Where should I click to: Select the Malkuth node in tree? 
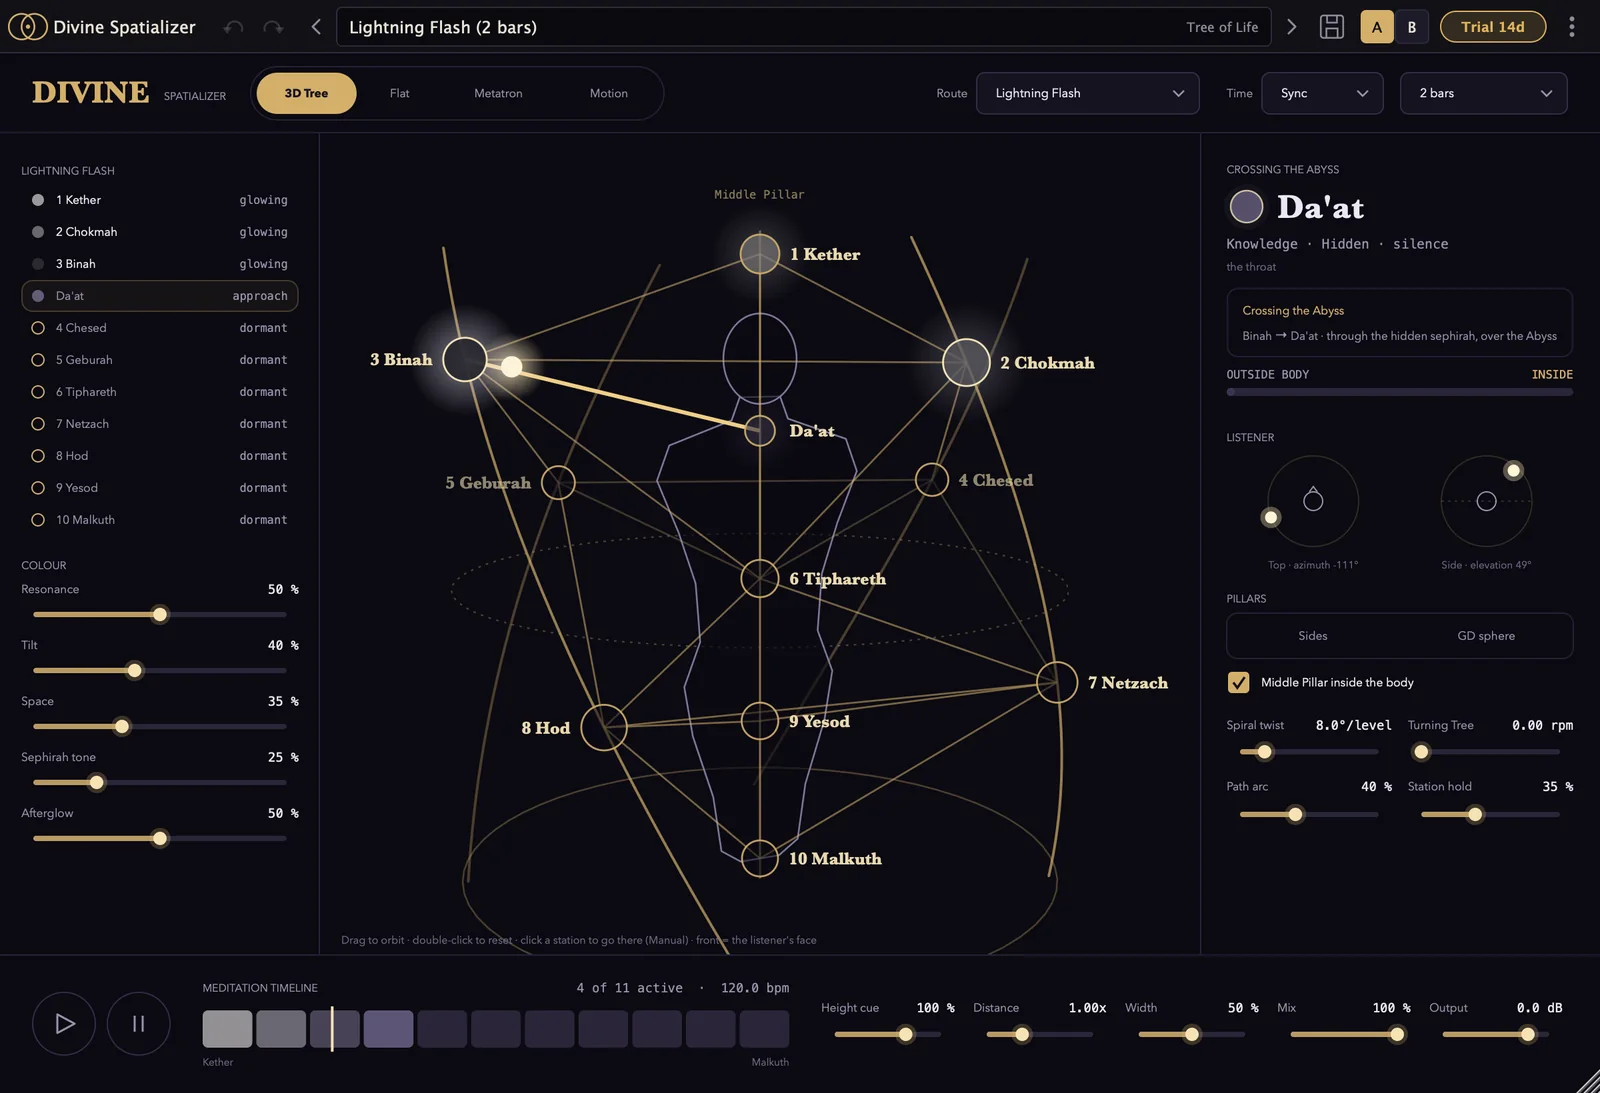pyautogui.click(x=760, y=858)
